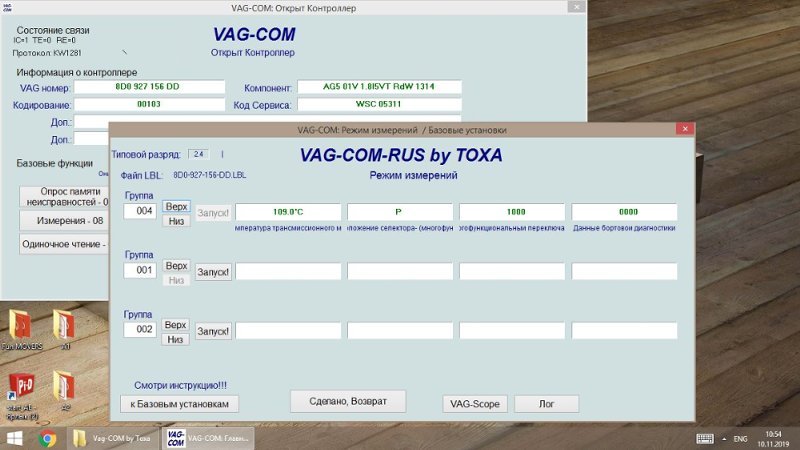Click the multifunction switch value 1000
The width and height of the screenshot is (800, 450).
[x=512, y=212]
